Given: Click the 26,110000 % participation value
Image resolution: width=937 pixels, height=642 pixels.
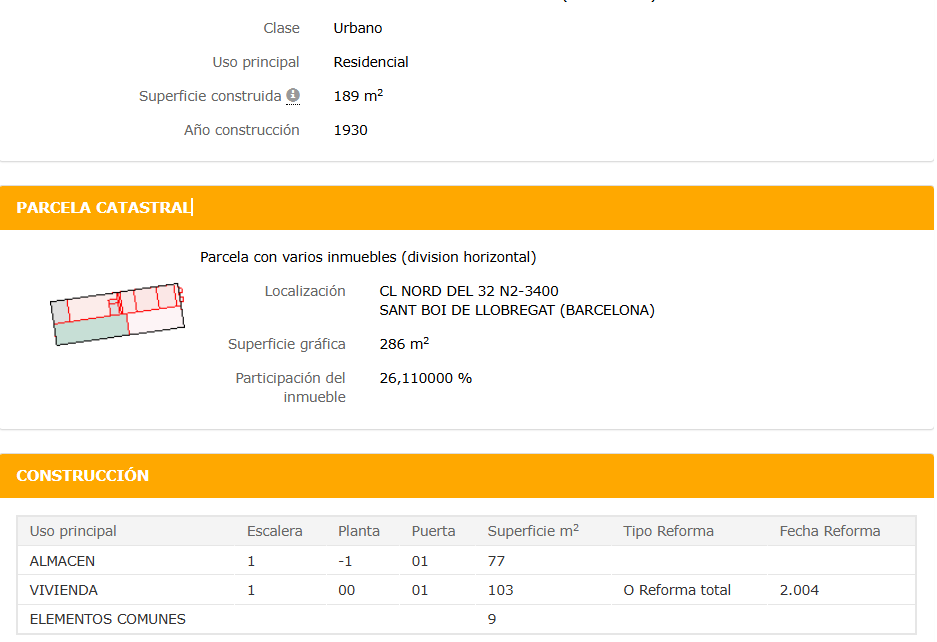Looking at the screenshot, I should click(x=425, y=378).
